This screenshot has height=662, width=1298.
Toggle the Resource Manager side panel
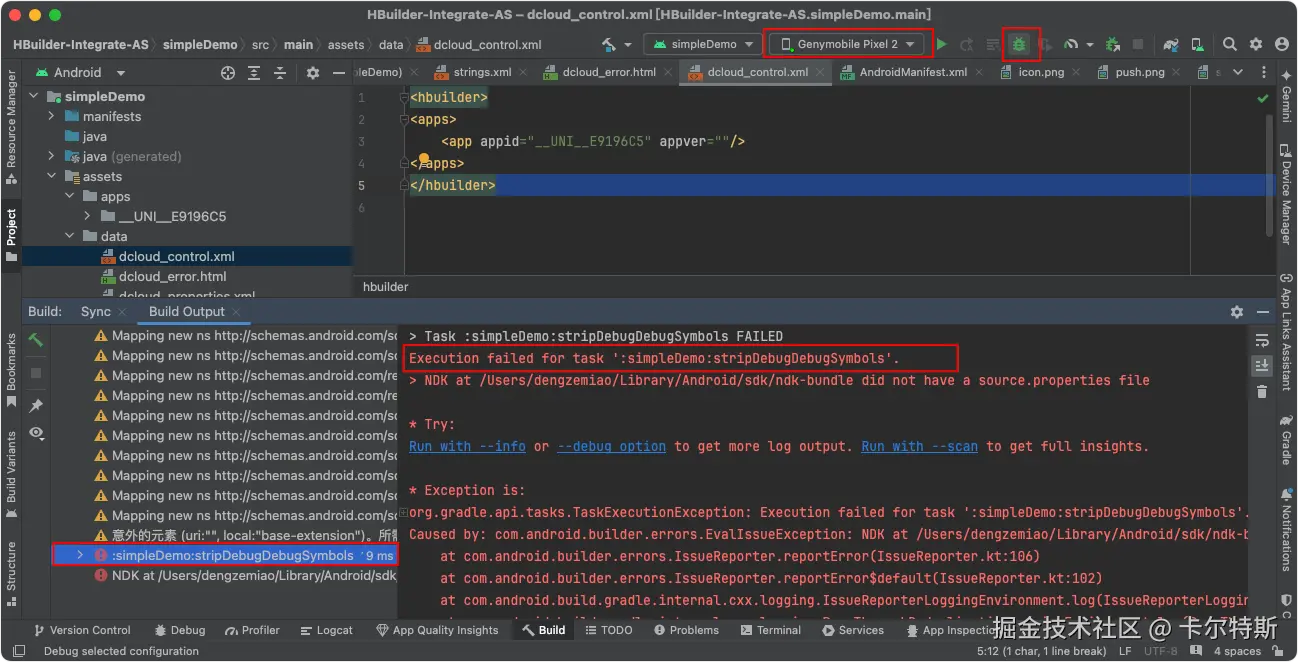[11, 128]
